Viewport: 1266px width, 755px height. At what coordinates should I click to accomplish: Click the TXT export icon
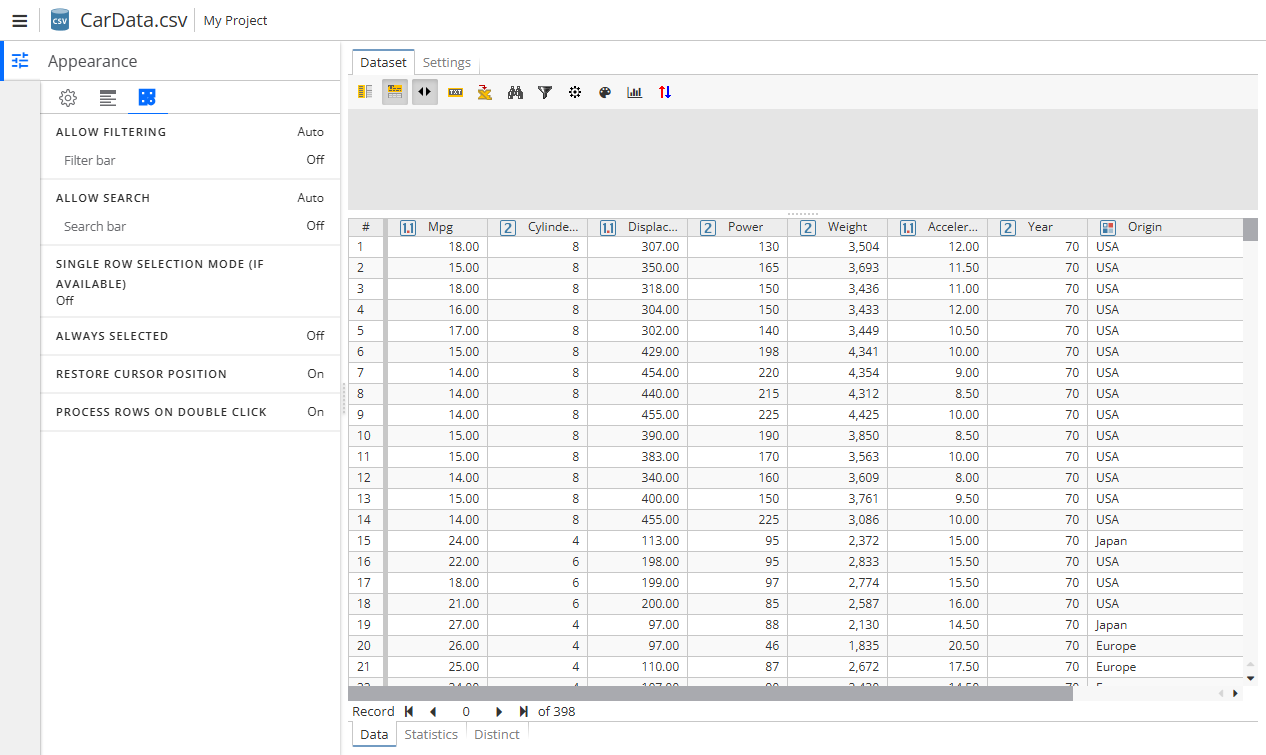pyautogui.click(x=455, y=92)
